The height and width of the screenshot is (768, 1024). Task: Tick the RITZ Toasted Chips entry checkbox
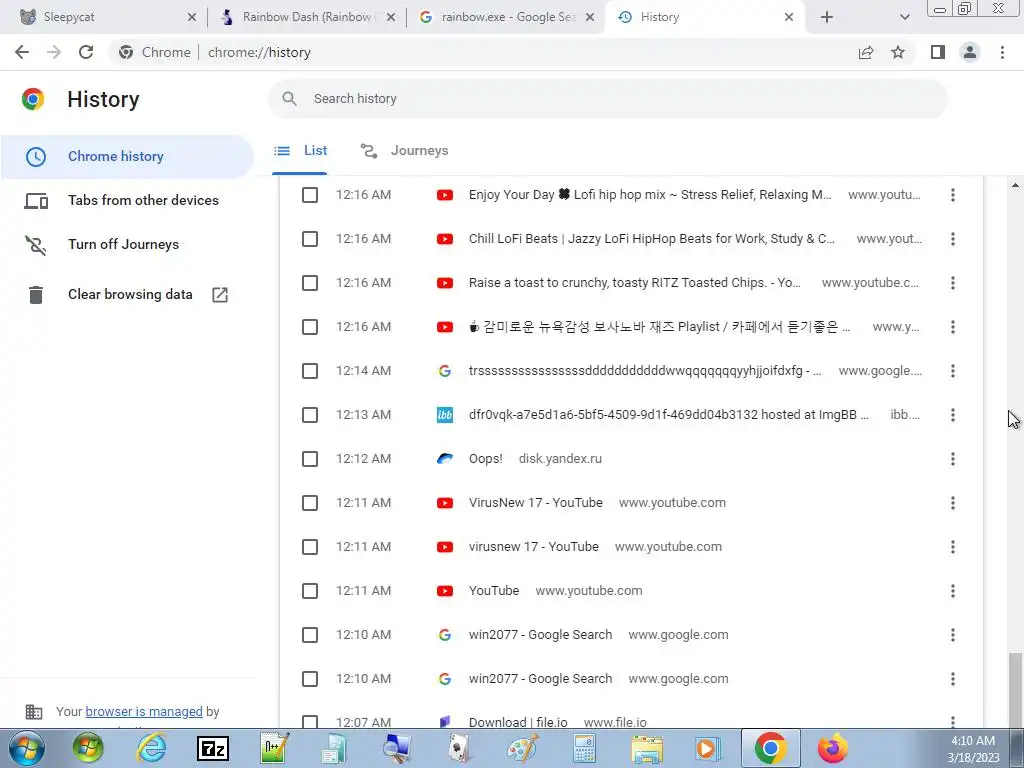pyautogui.click(x=310, y=283)
